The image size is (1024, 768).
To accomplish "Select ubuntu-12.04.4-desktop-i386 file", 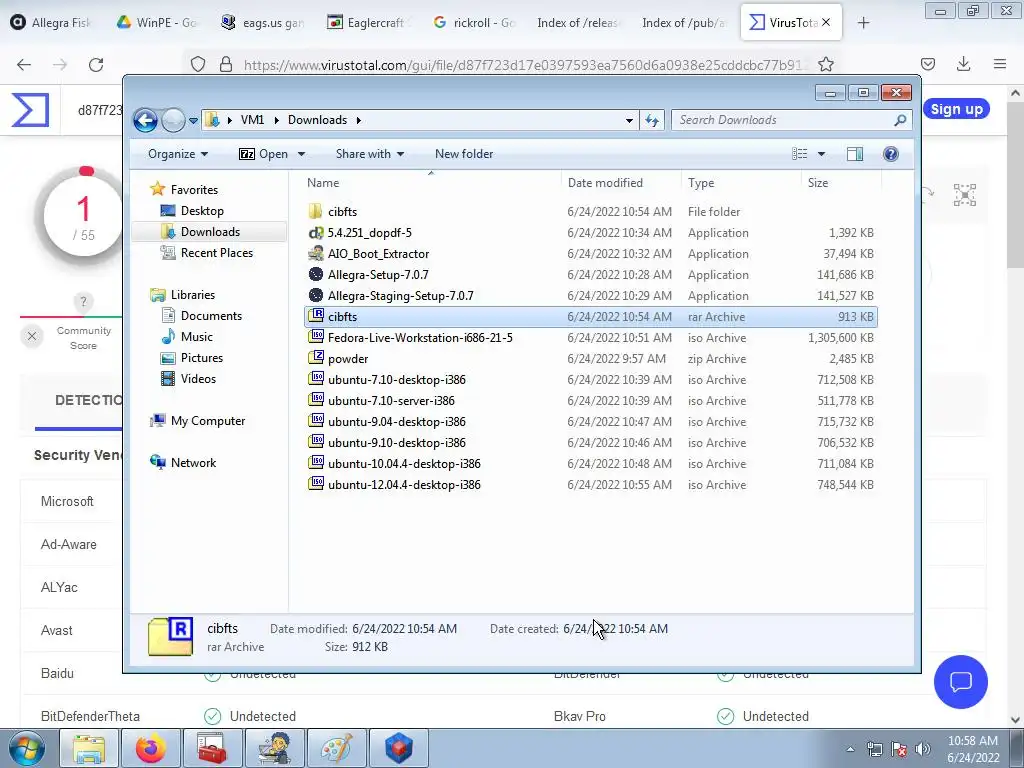I will point(404,485).
